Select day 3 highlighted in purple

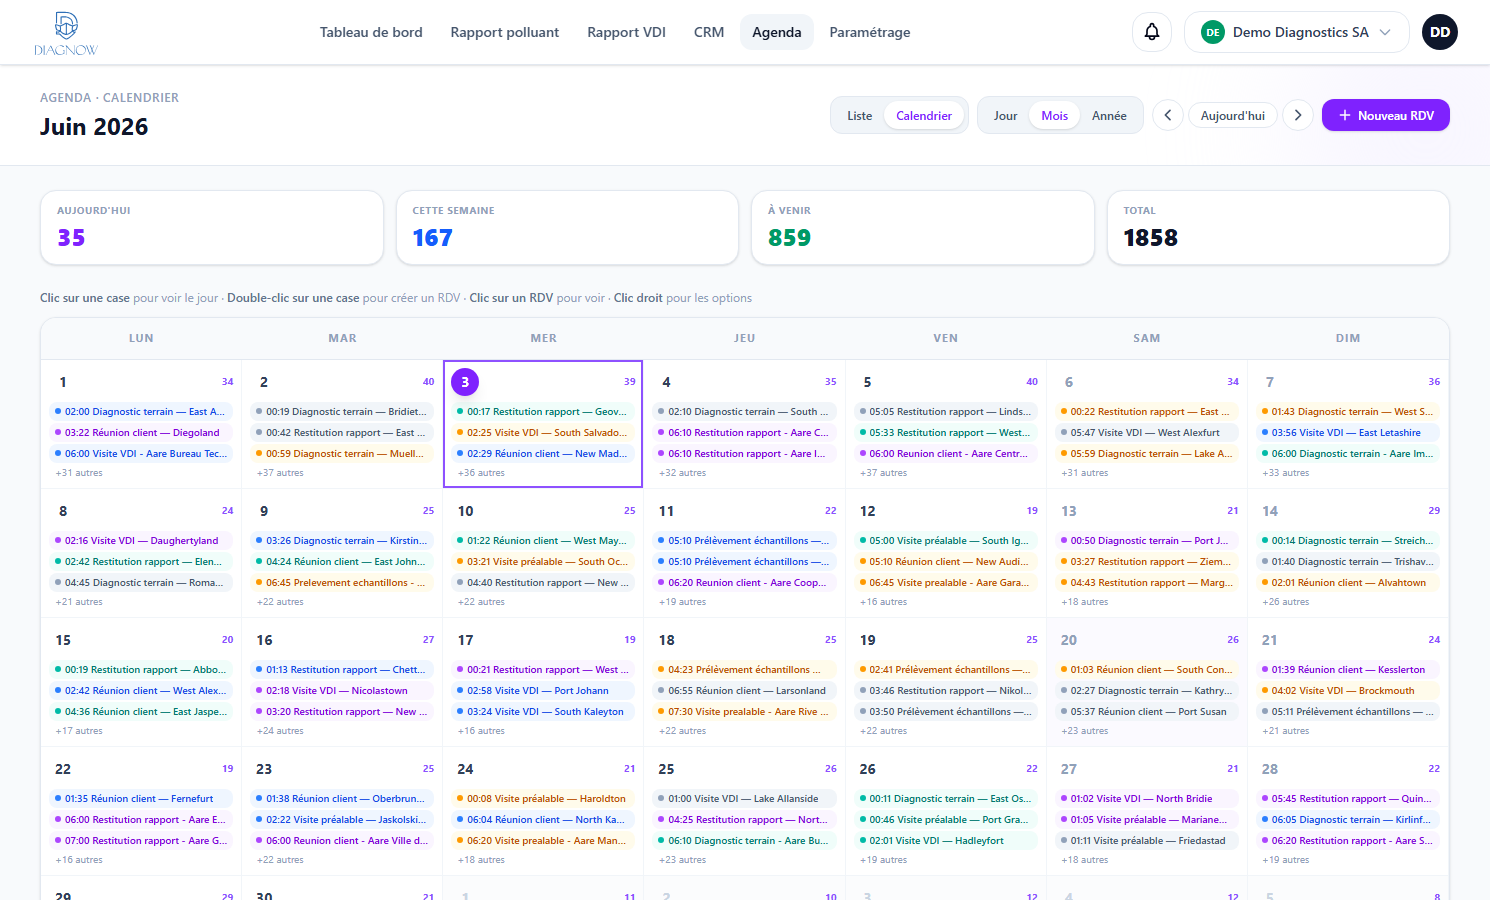(465, 382)
